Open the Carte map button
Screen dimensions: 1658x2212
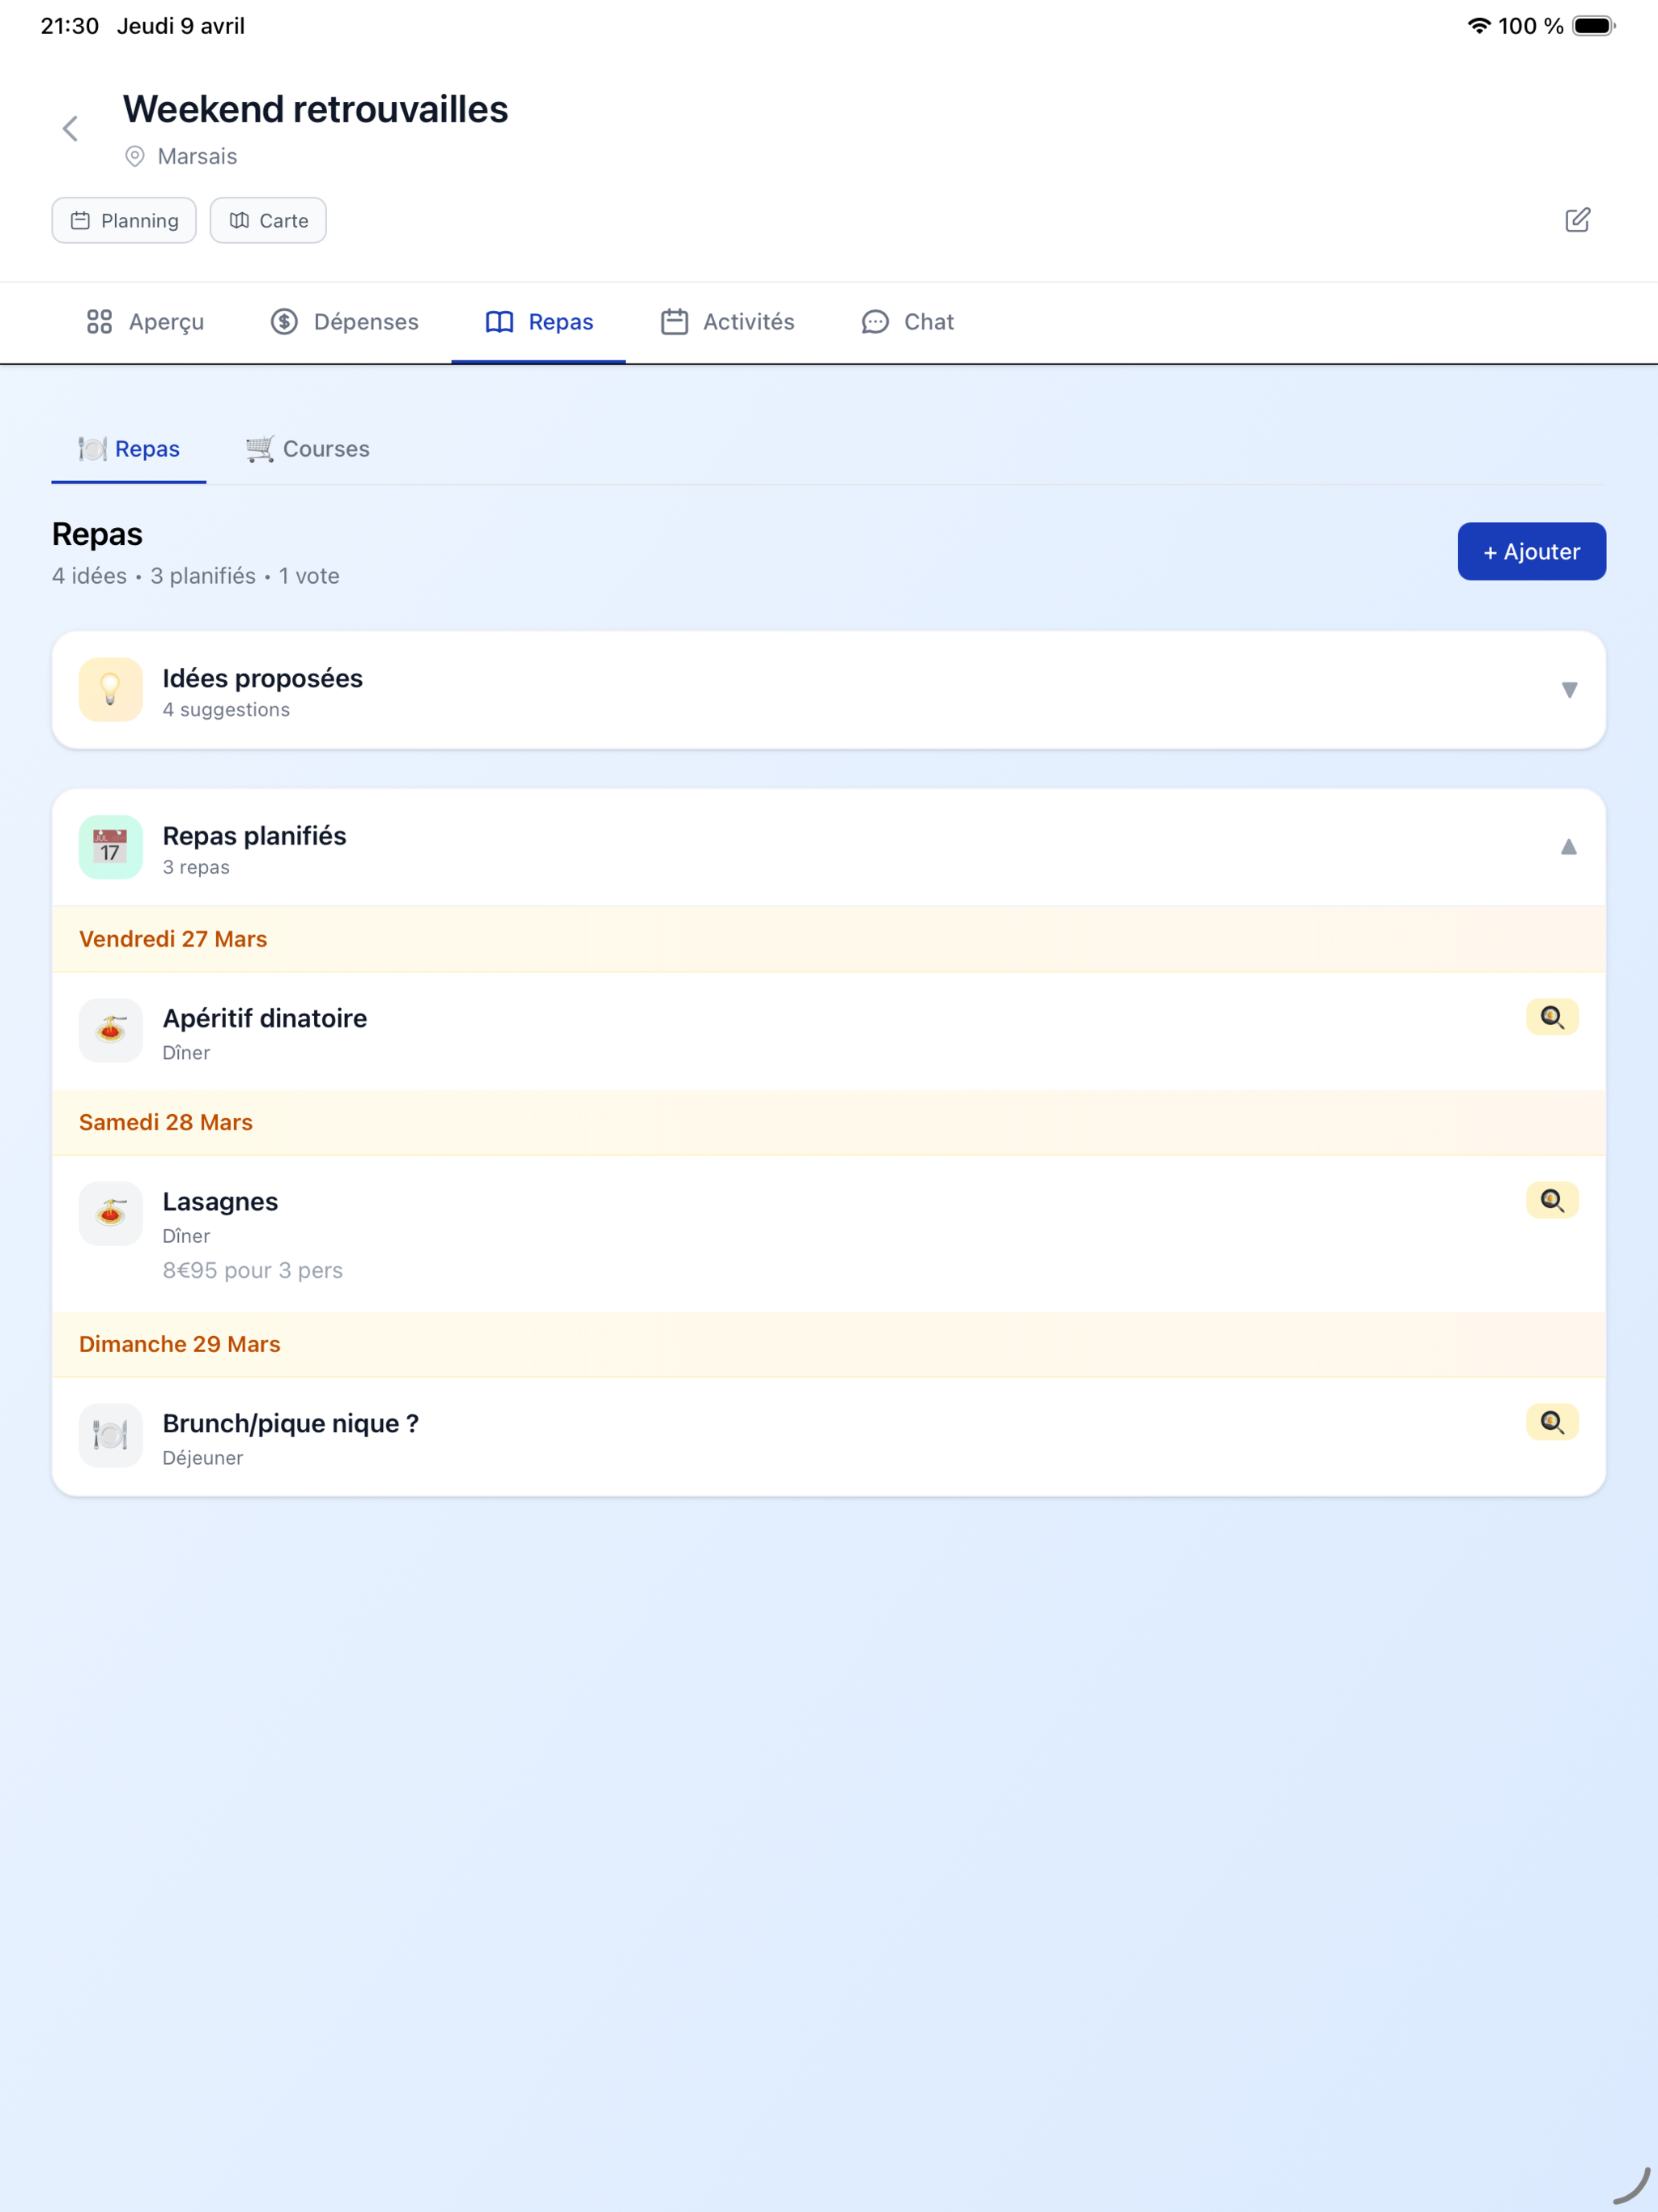(x=268, y=220)
